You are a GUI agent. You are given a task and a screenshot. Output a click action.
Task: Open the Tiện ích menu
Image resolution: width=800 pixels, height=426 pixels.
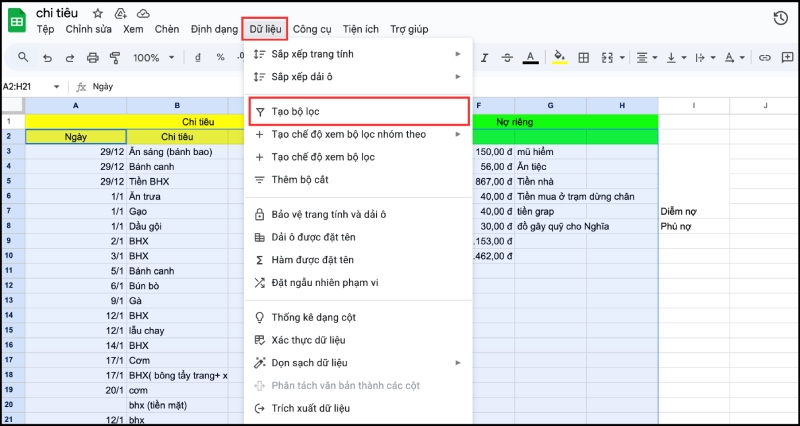[361, 29]
